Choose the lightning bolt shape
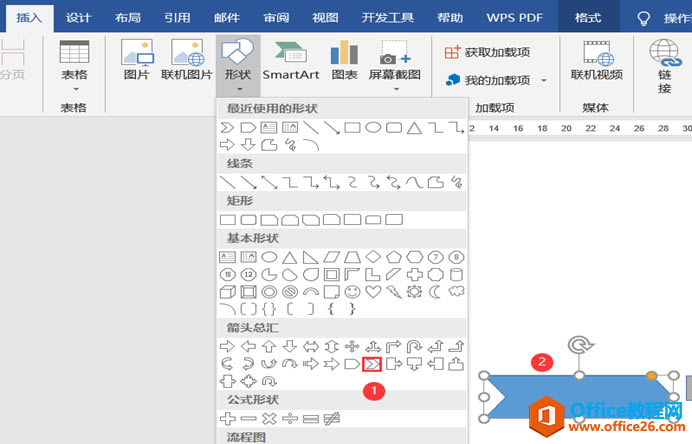The height and width of the screenshot is (444, 692). click(x=394, y=292)
